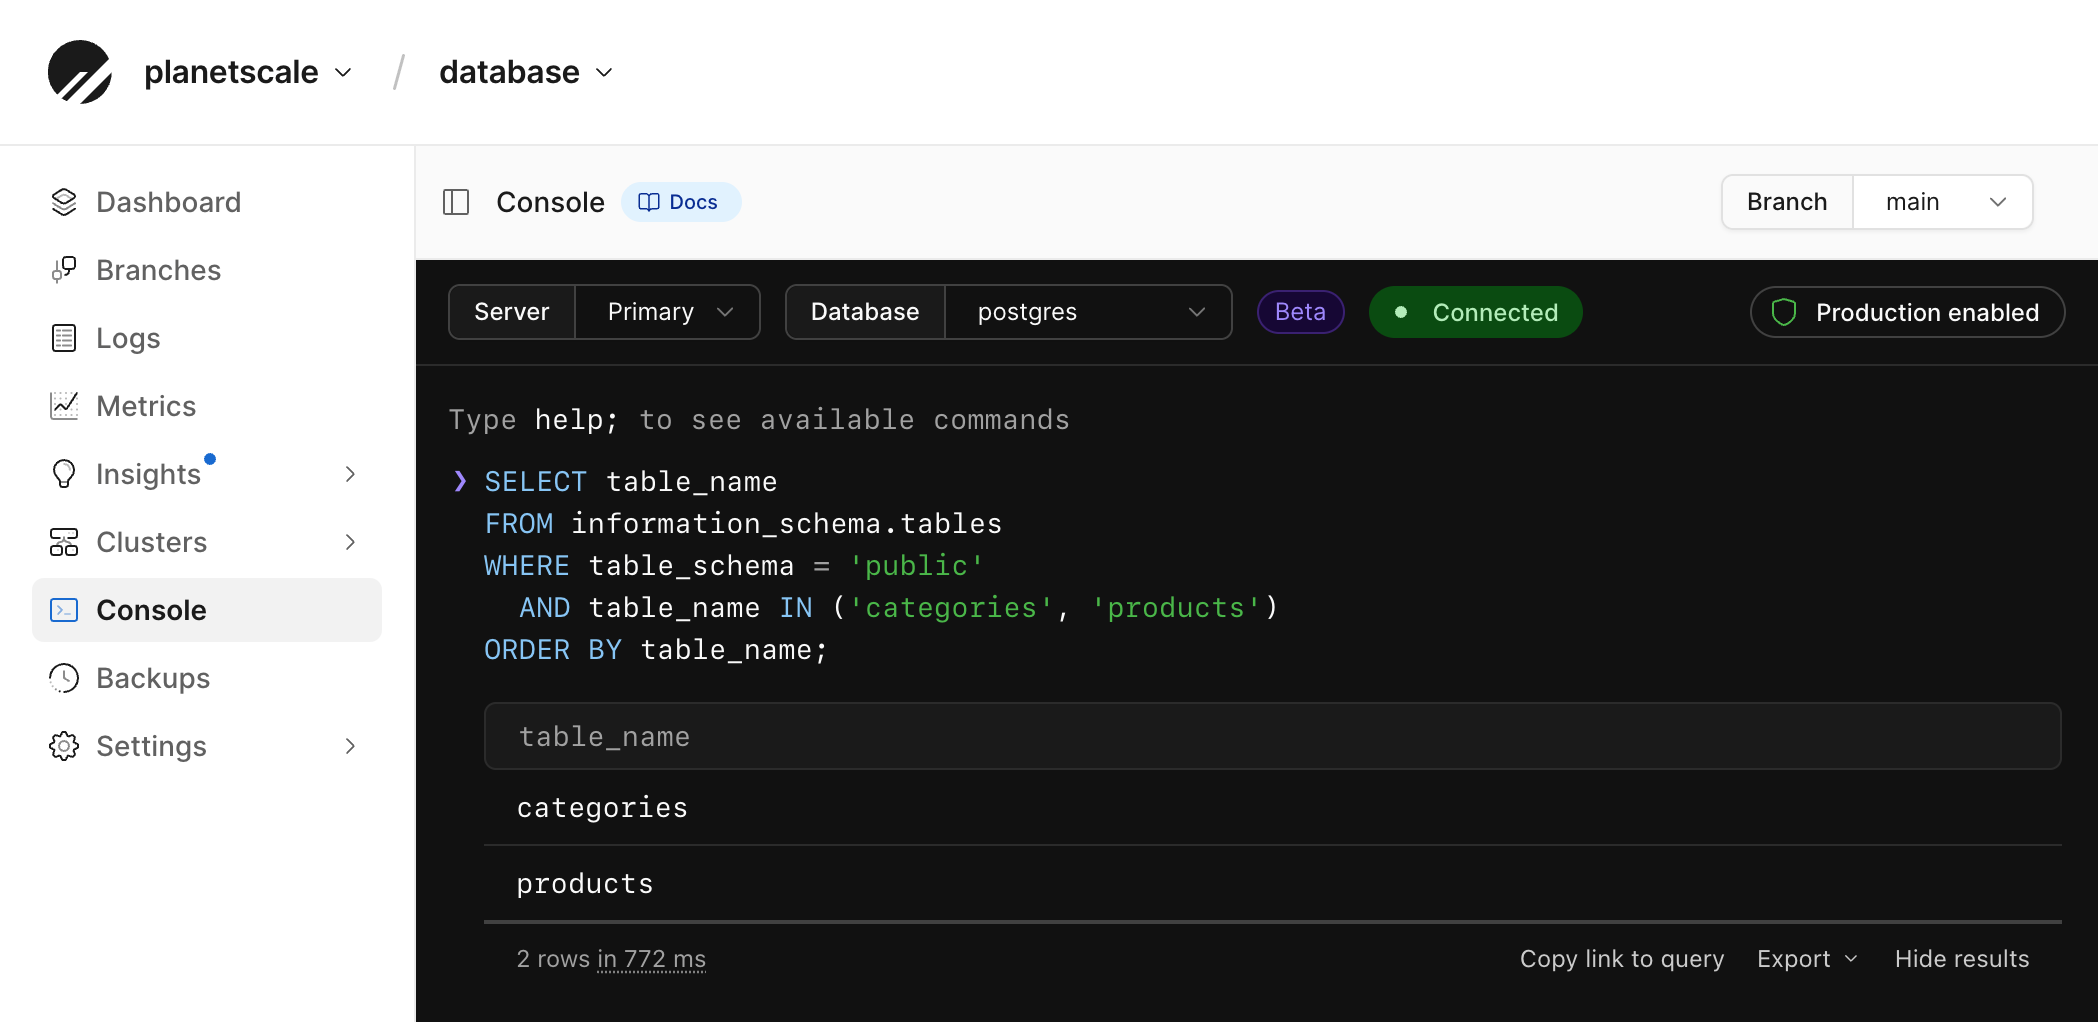Click Hide results

click(1962, 959)
